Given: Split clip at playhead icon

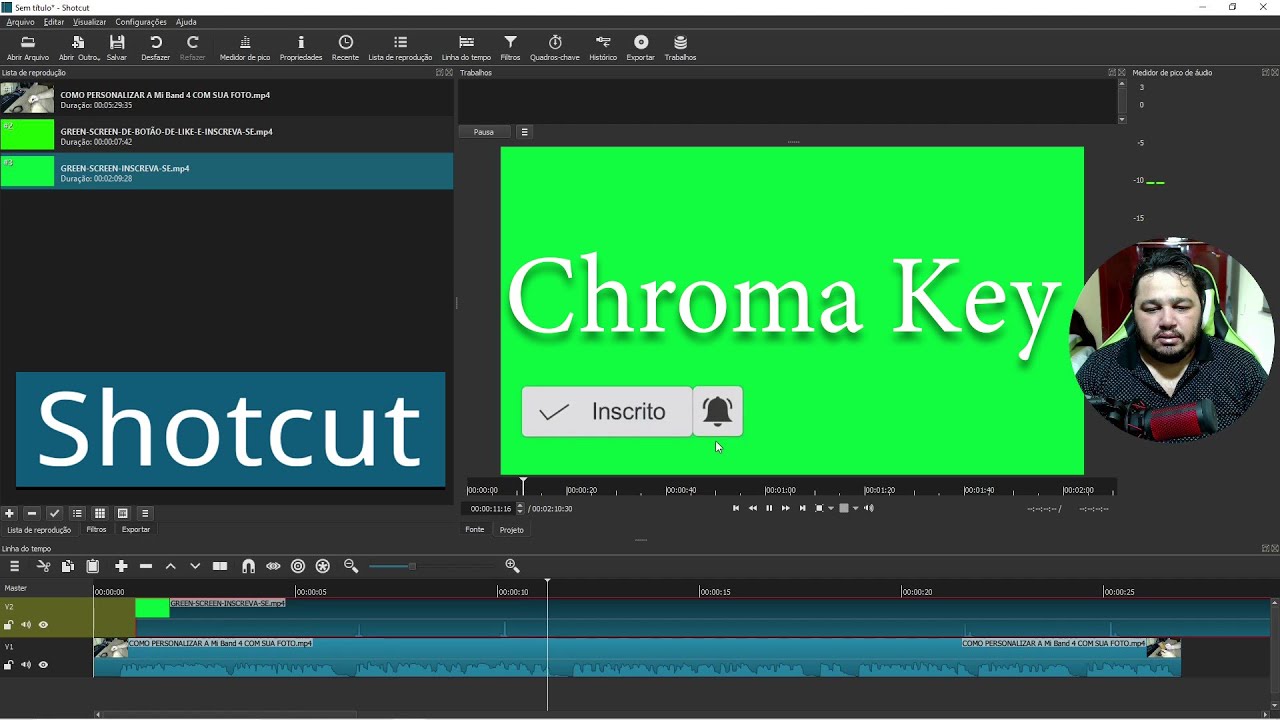Looking at the screenshot, I should coord(220,566).
